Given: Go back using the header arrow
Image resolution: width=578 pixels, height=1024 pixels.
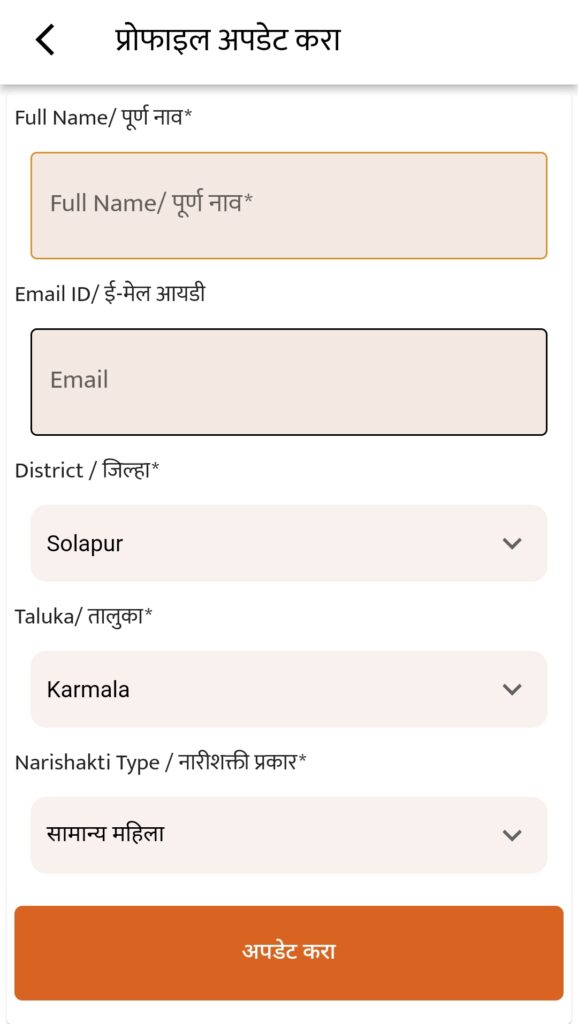Looking at the screenshot, I should tap(44, 40).
